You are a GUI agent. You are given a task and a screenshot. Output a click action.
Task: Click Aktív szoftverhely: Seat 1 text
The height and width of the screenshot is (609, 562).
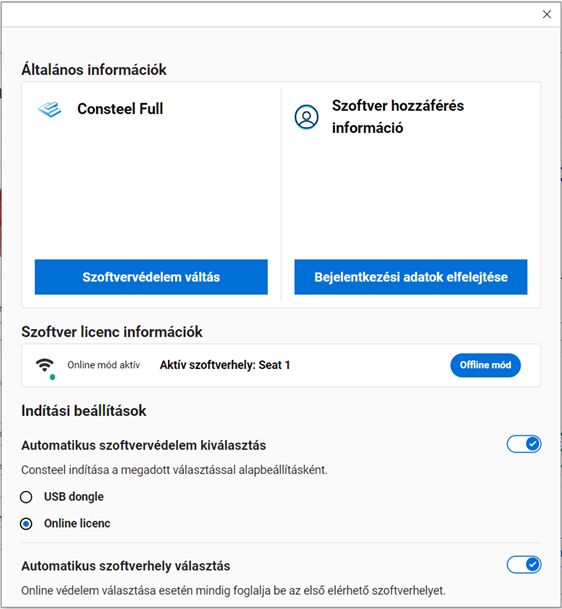(225, 365)
